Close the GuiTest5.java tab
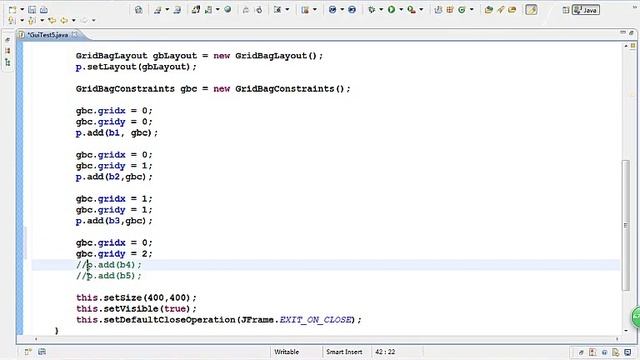Image resolution: width=640 pixels, height=360 pixels. tap(75, 35)
